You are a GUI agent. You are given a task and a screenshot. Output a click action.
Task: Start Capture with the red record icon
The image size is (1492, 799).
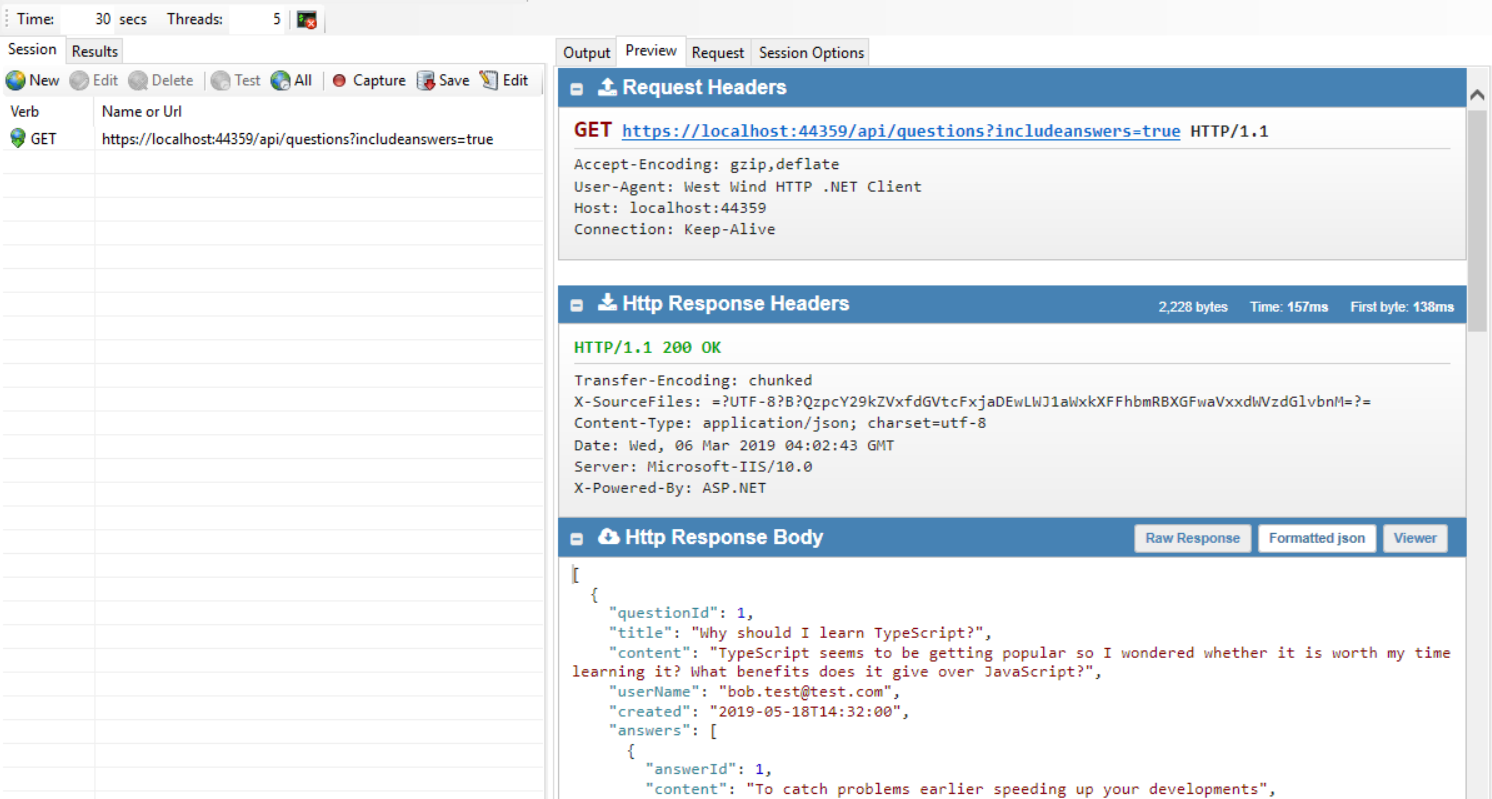(x=339, y=81)
